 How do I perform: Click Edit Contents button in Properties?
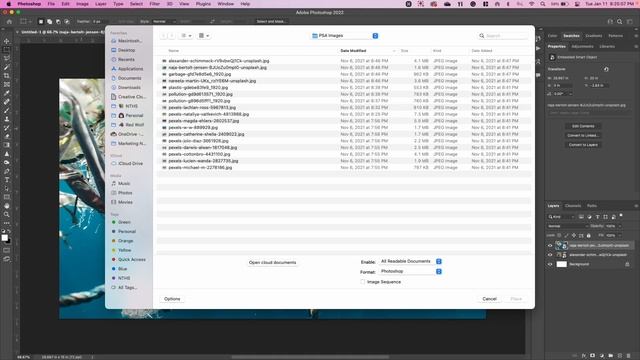[x=583, y=126]
